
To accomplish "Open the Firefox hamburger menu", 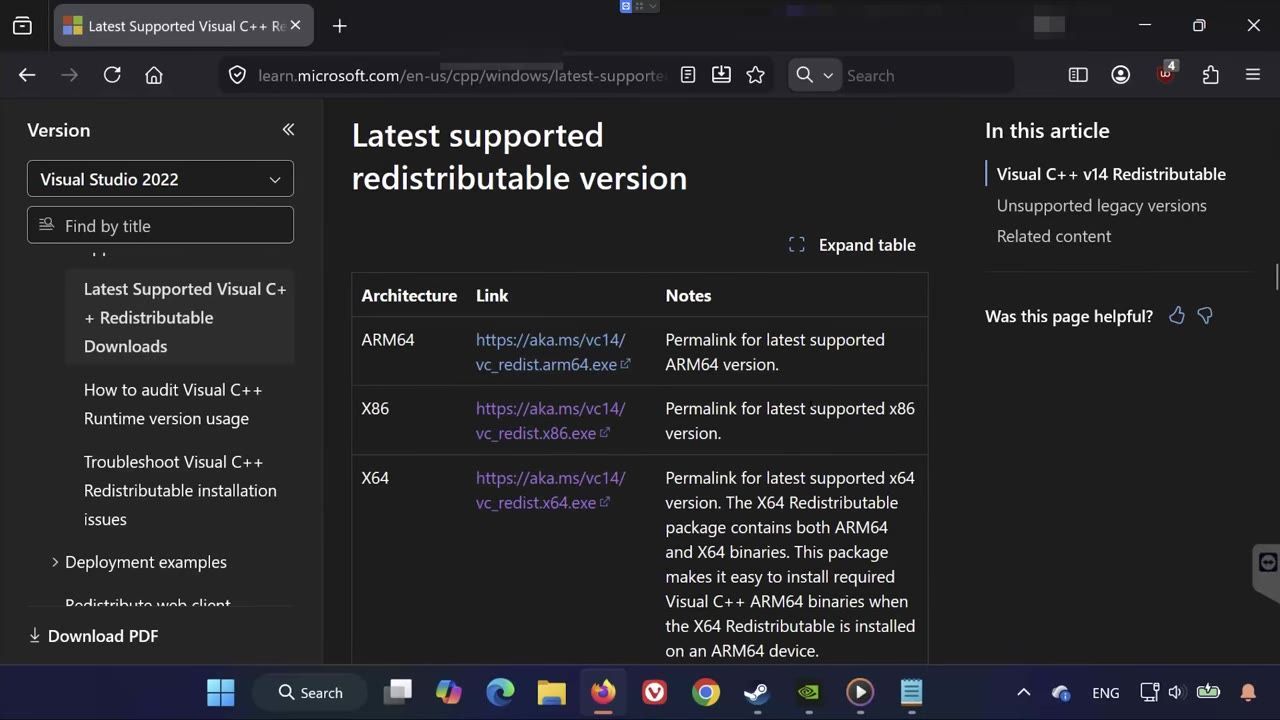I will (1253, 75).
